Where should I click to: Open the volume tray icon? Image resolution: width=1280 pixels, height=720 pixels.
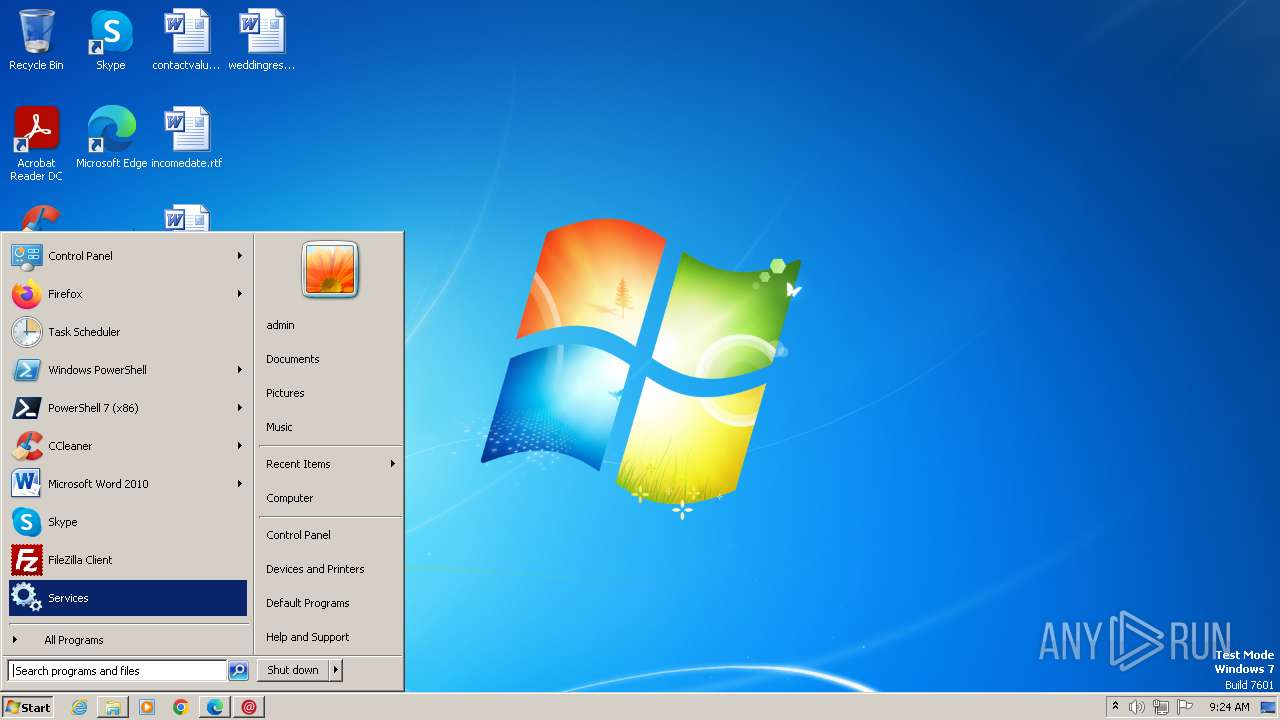1137,707
